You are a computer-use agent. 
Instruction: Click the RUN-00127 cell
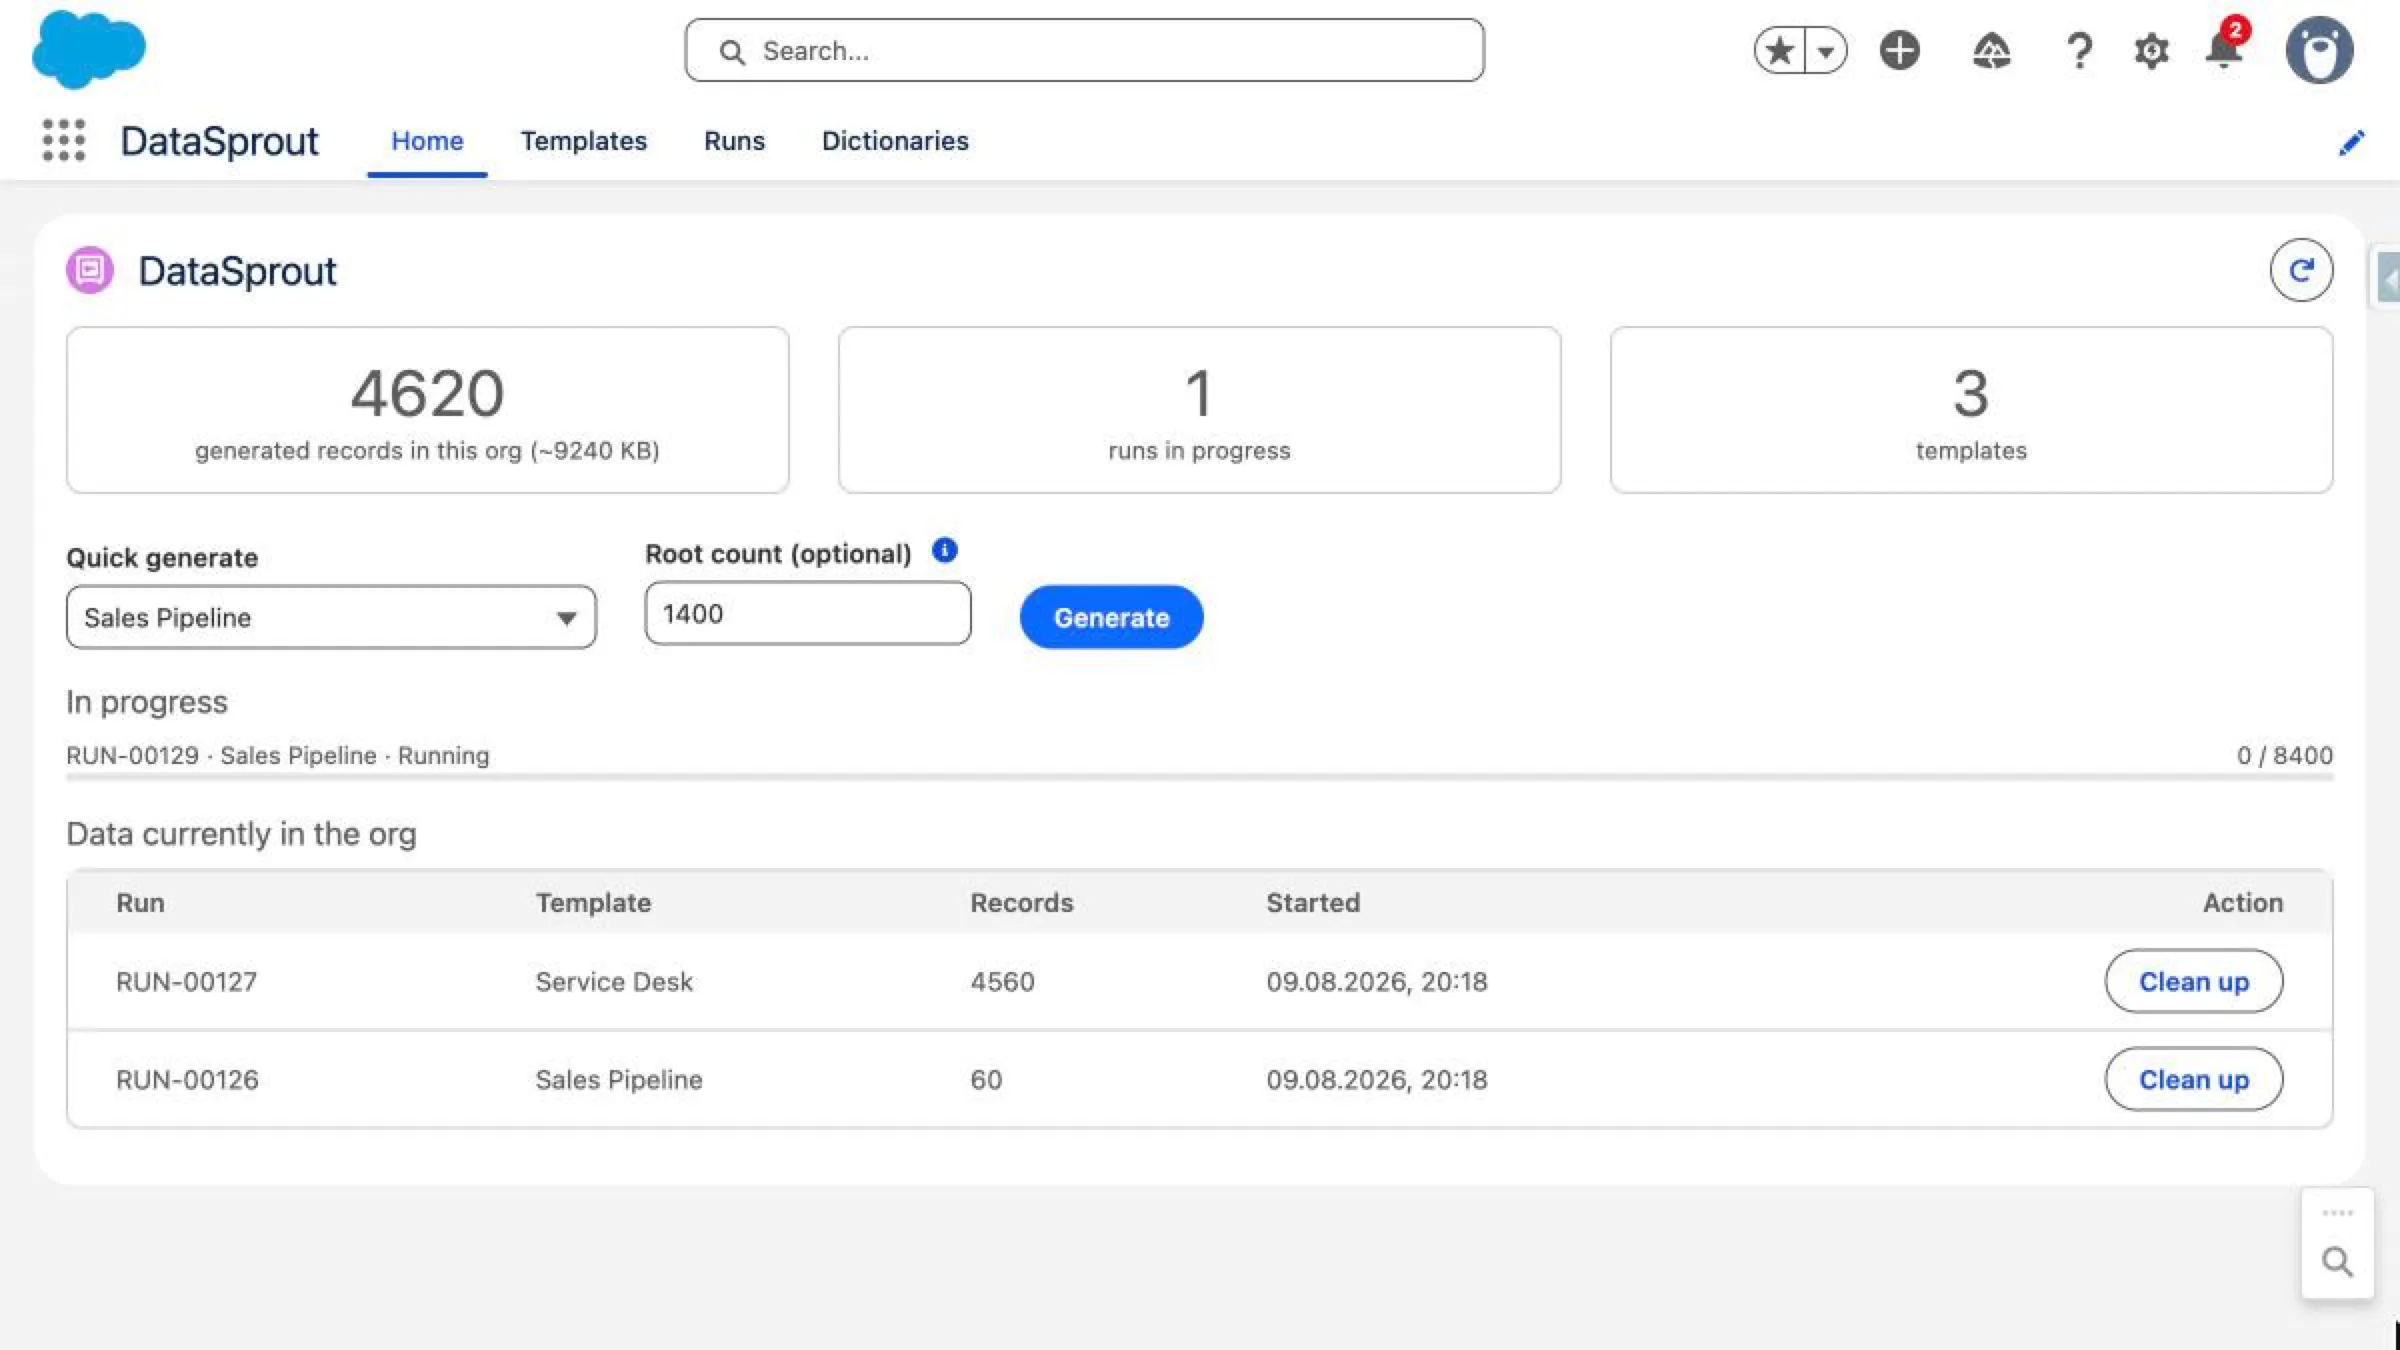coord(187,981)
